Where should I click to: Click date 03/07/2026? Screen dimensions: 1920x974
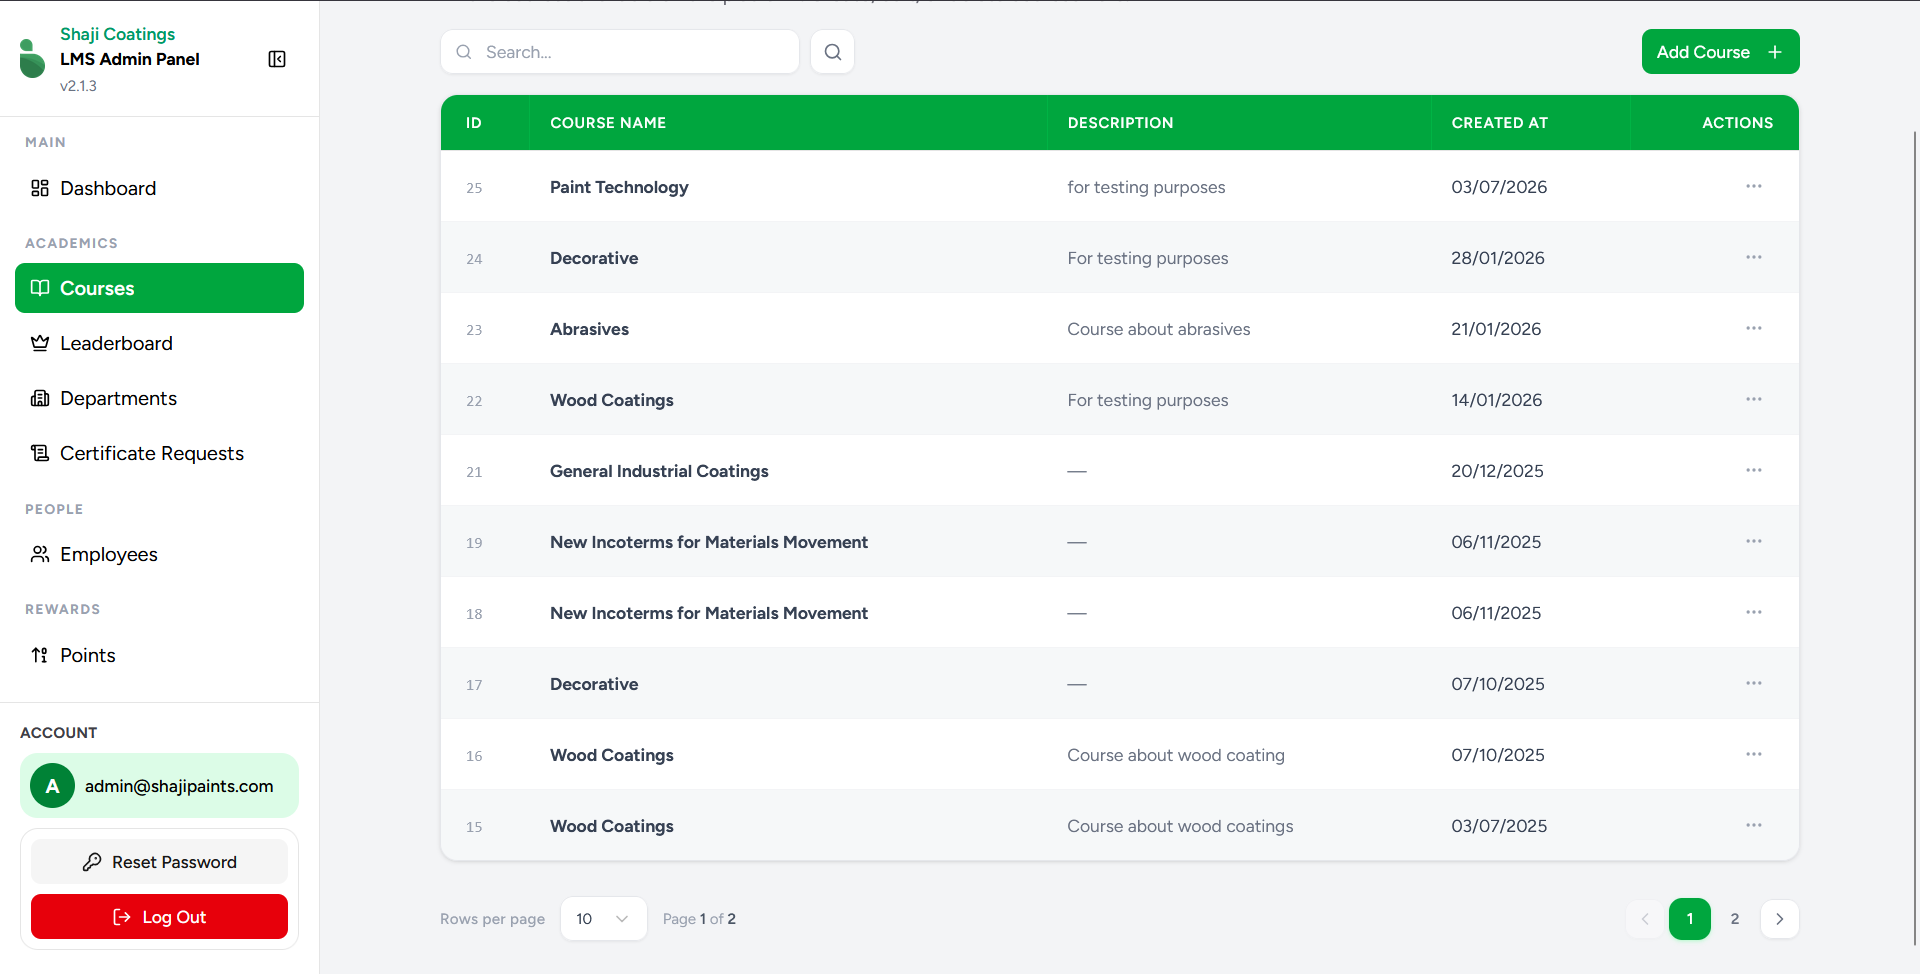coord(1499,187)
